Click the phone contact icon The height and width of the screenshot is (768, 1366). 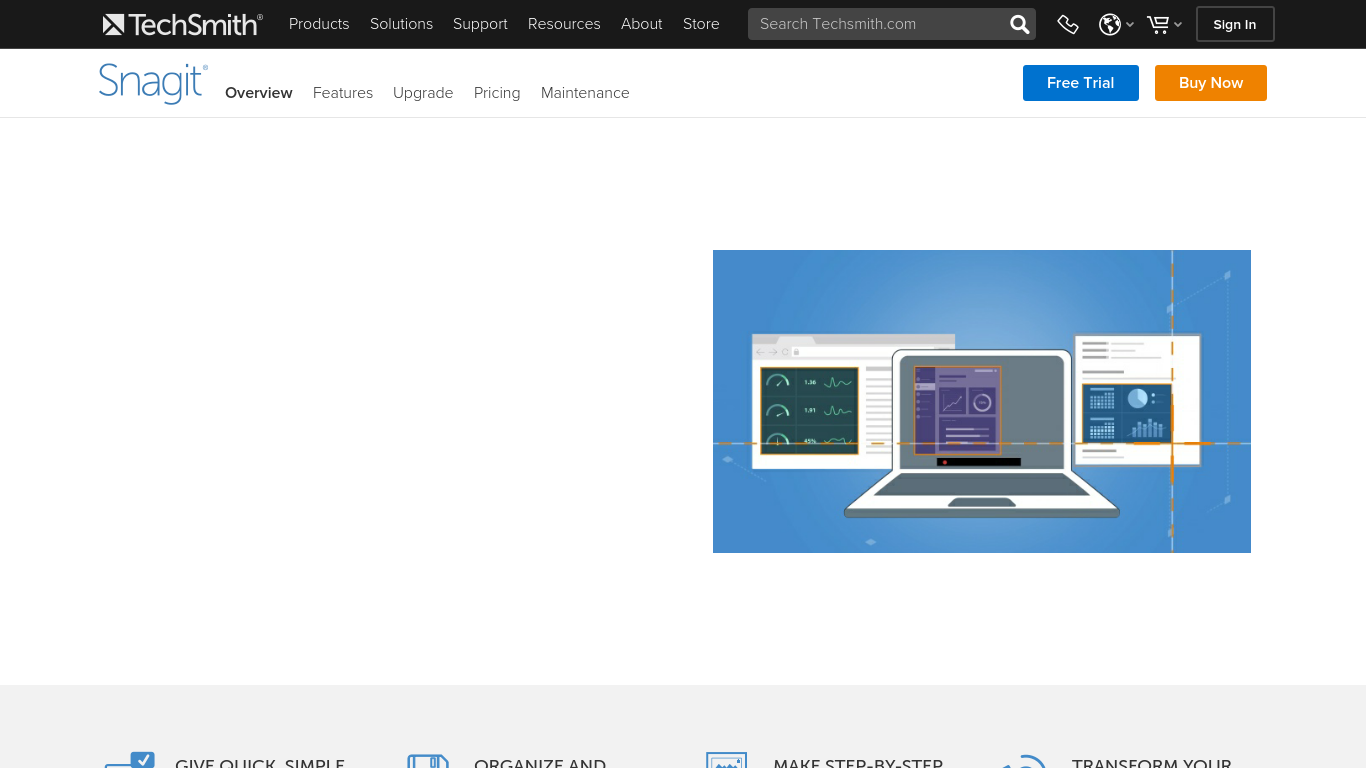pos(1068,24)
